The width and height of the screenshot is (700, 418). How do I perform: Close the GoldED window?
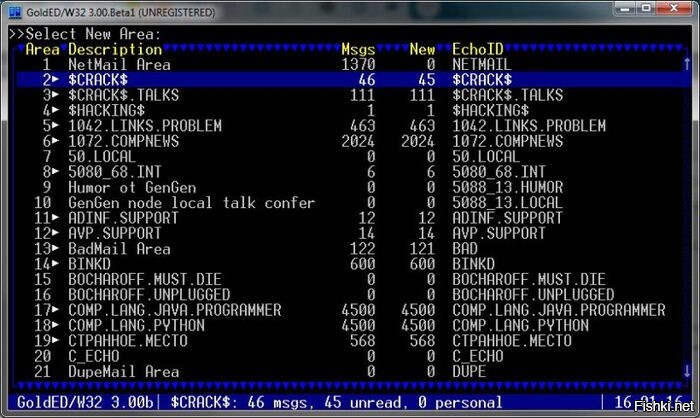coord(673,10)
